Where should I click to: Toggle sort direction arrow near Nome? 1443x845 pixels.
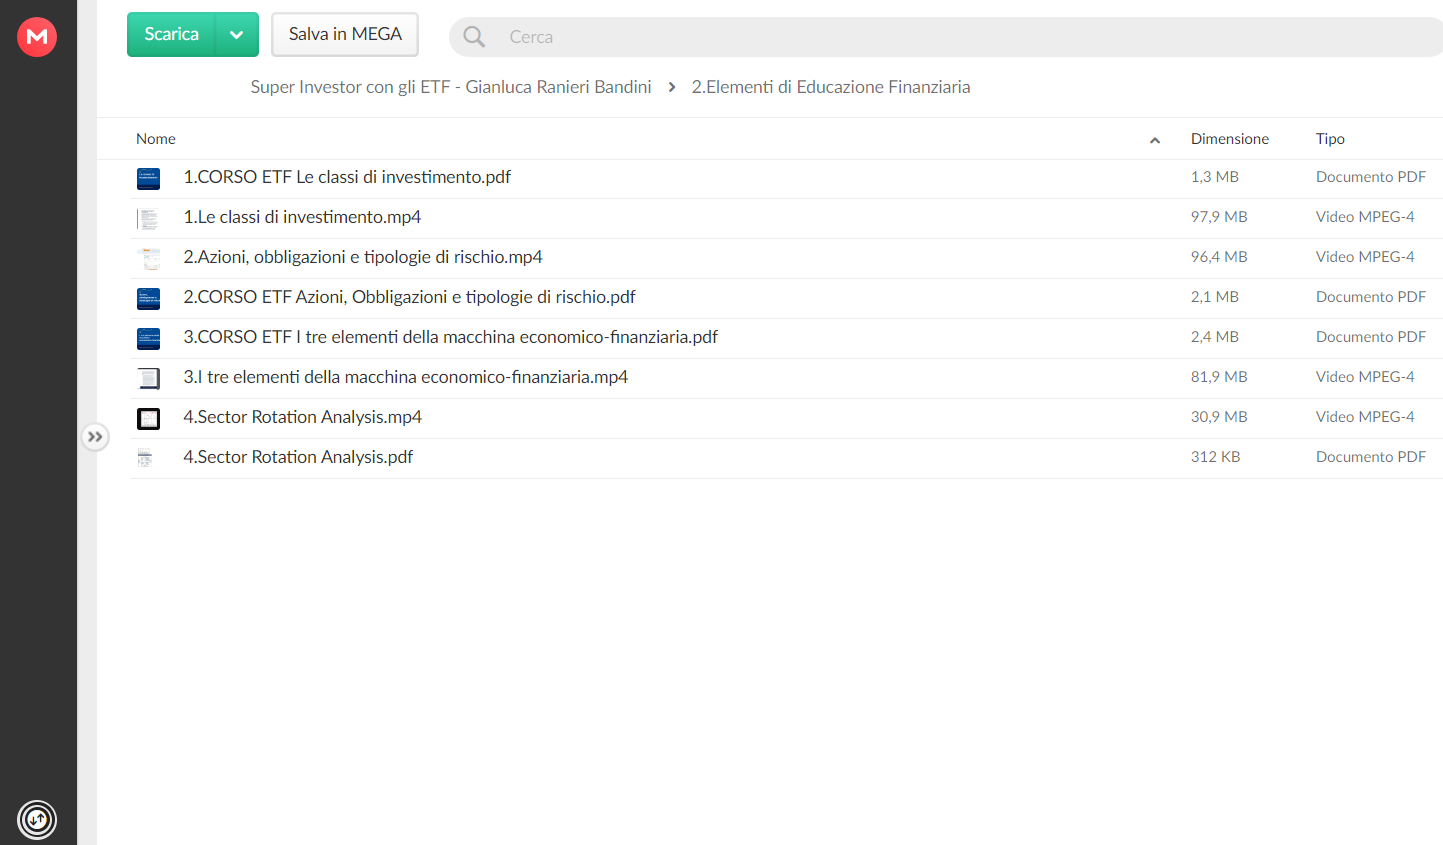click(1155, 140)
